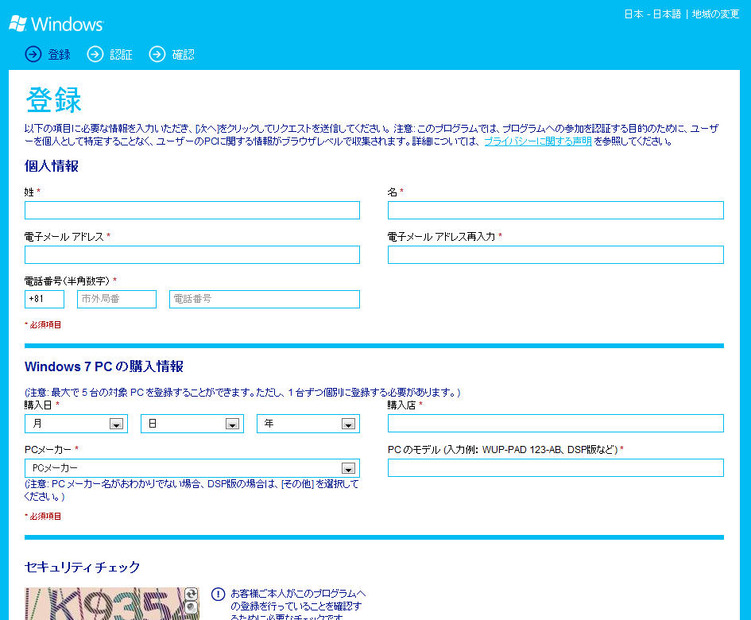Select the 登録 step tab

click(x=59, y=55)
